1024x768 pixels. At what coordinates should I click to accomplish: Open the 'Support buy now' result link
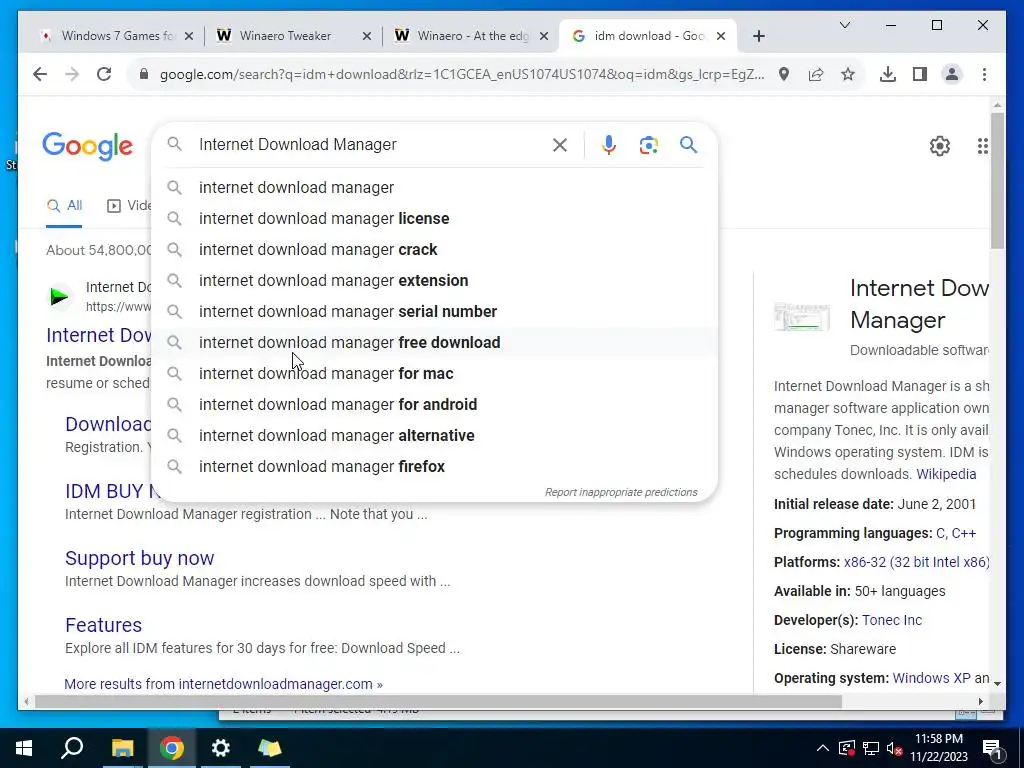[x=139, y=558]
